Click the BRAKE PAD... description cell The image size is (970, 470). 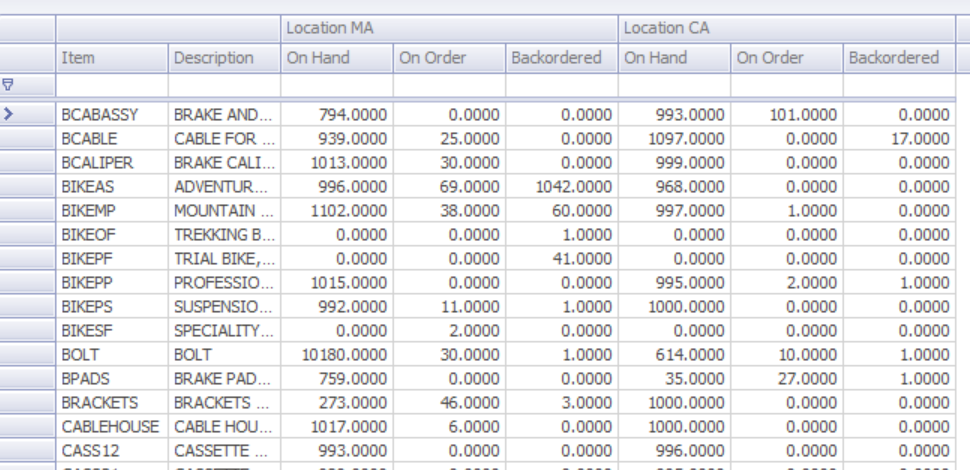click(225, 379)
